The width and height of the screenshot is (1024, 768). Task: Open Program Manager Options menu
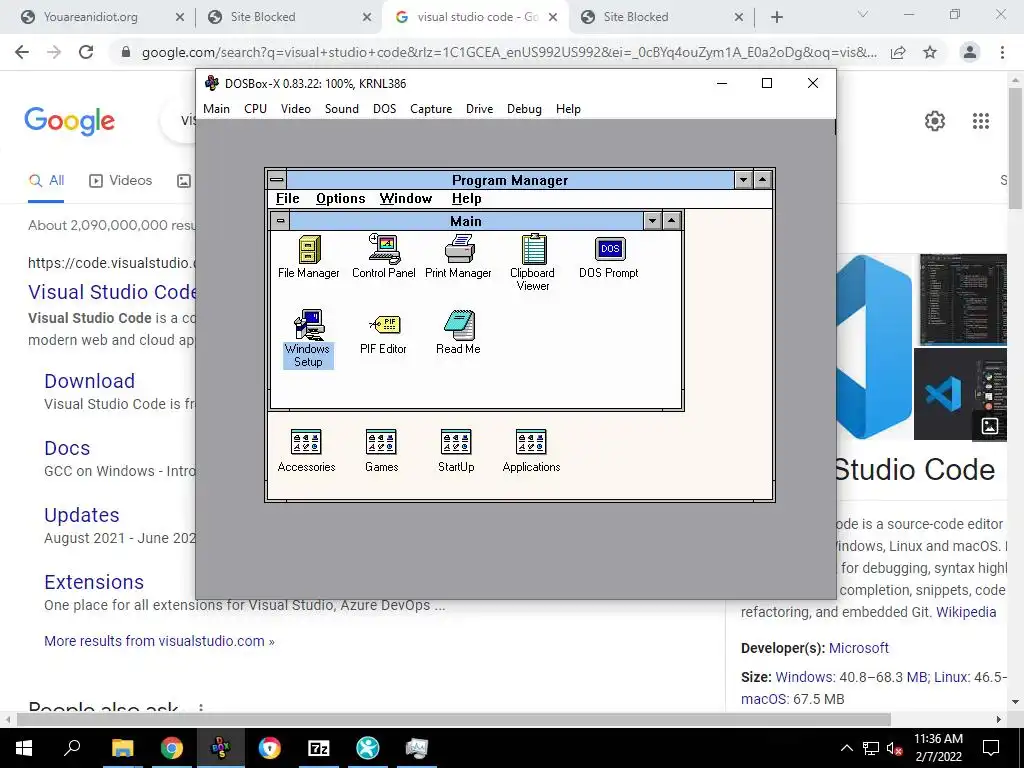[340, 199]
